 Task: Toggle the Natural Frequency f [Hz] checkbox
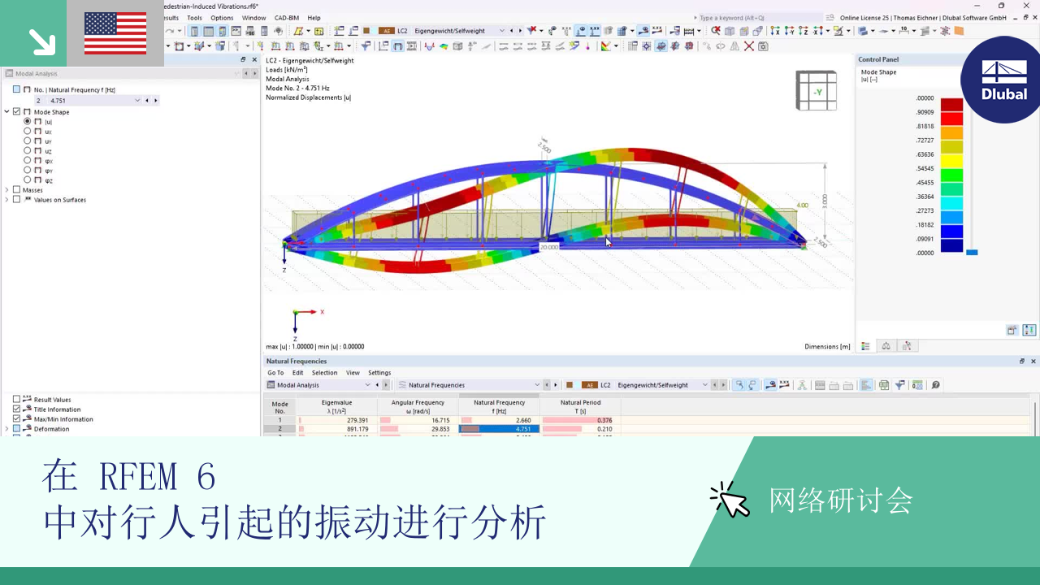[x=17, y=90]
